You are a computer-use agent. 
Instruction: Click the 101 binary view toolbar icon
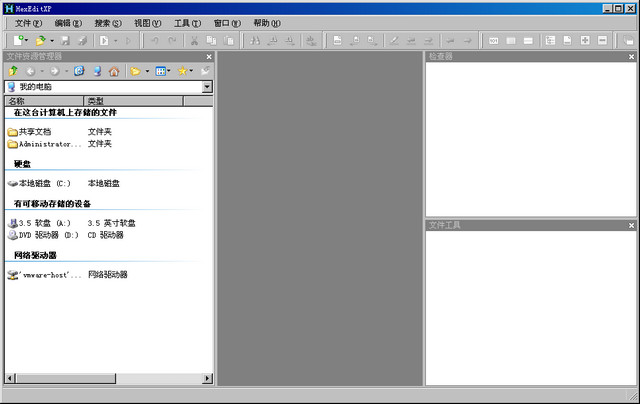[493, 40]
